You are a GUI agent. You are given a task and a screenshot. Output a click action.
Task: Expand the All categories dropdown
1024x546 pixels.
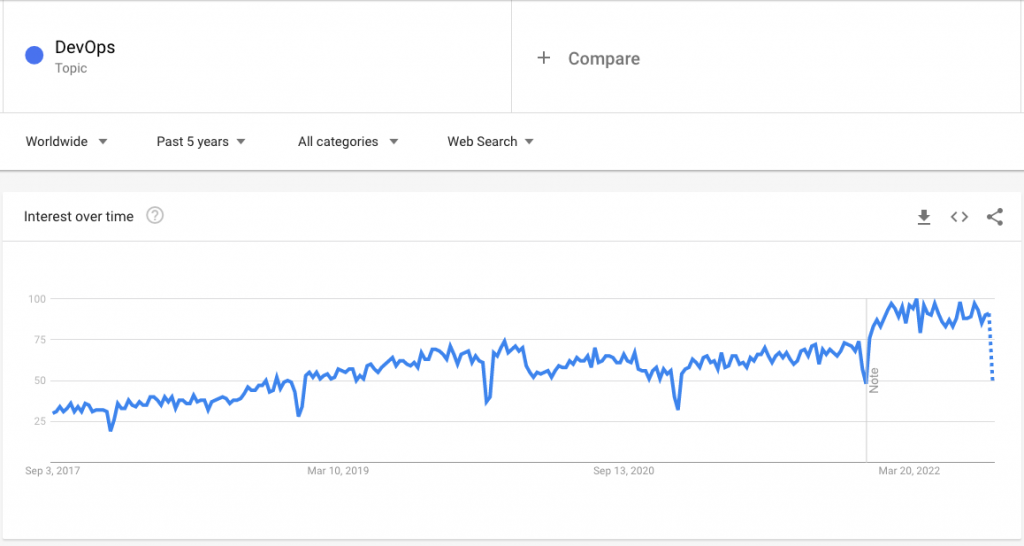point(347,142)
